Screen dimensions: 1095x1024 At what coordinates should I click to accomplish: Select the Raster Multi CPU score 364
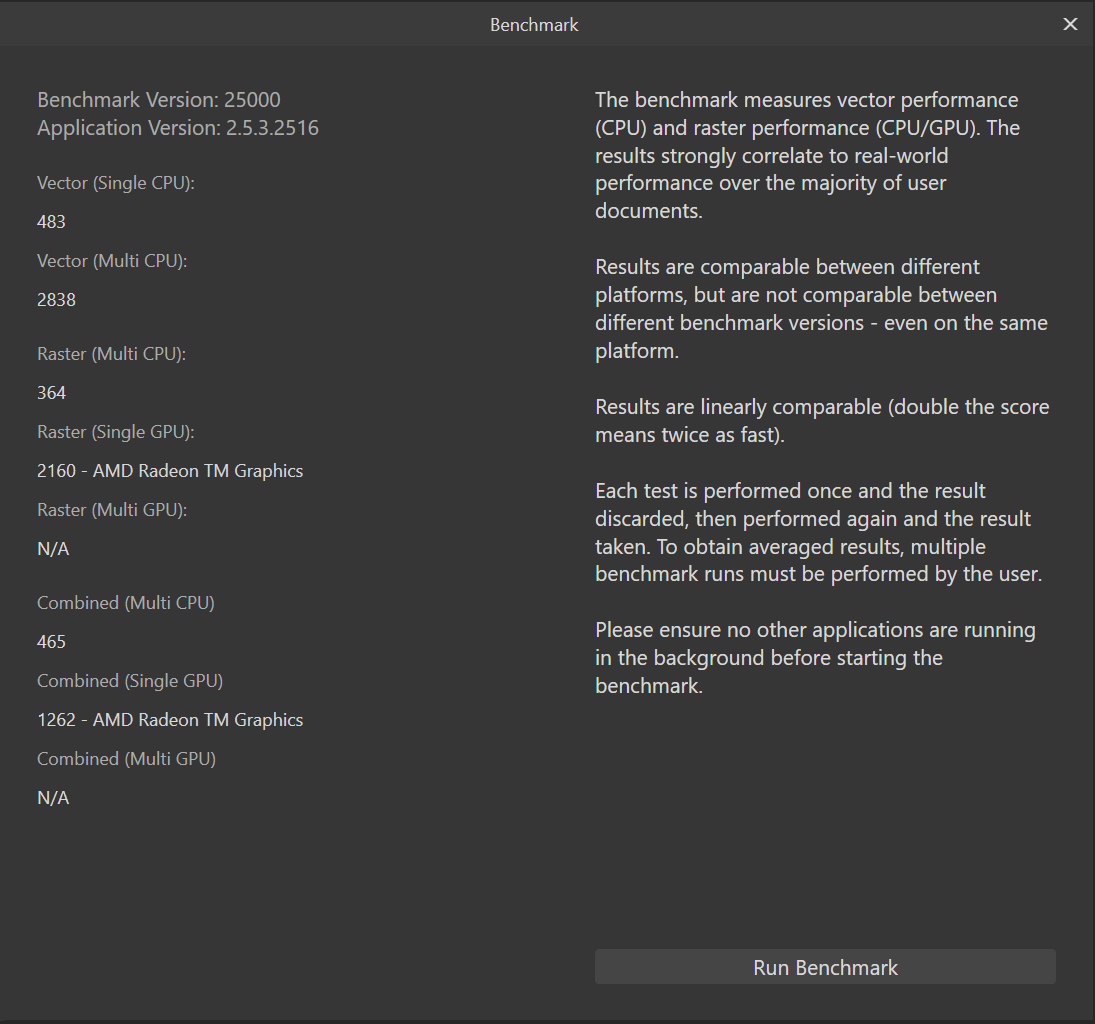pyautogui.click(x=51, y=392)
